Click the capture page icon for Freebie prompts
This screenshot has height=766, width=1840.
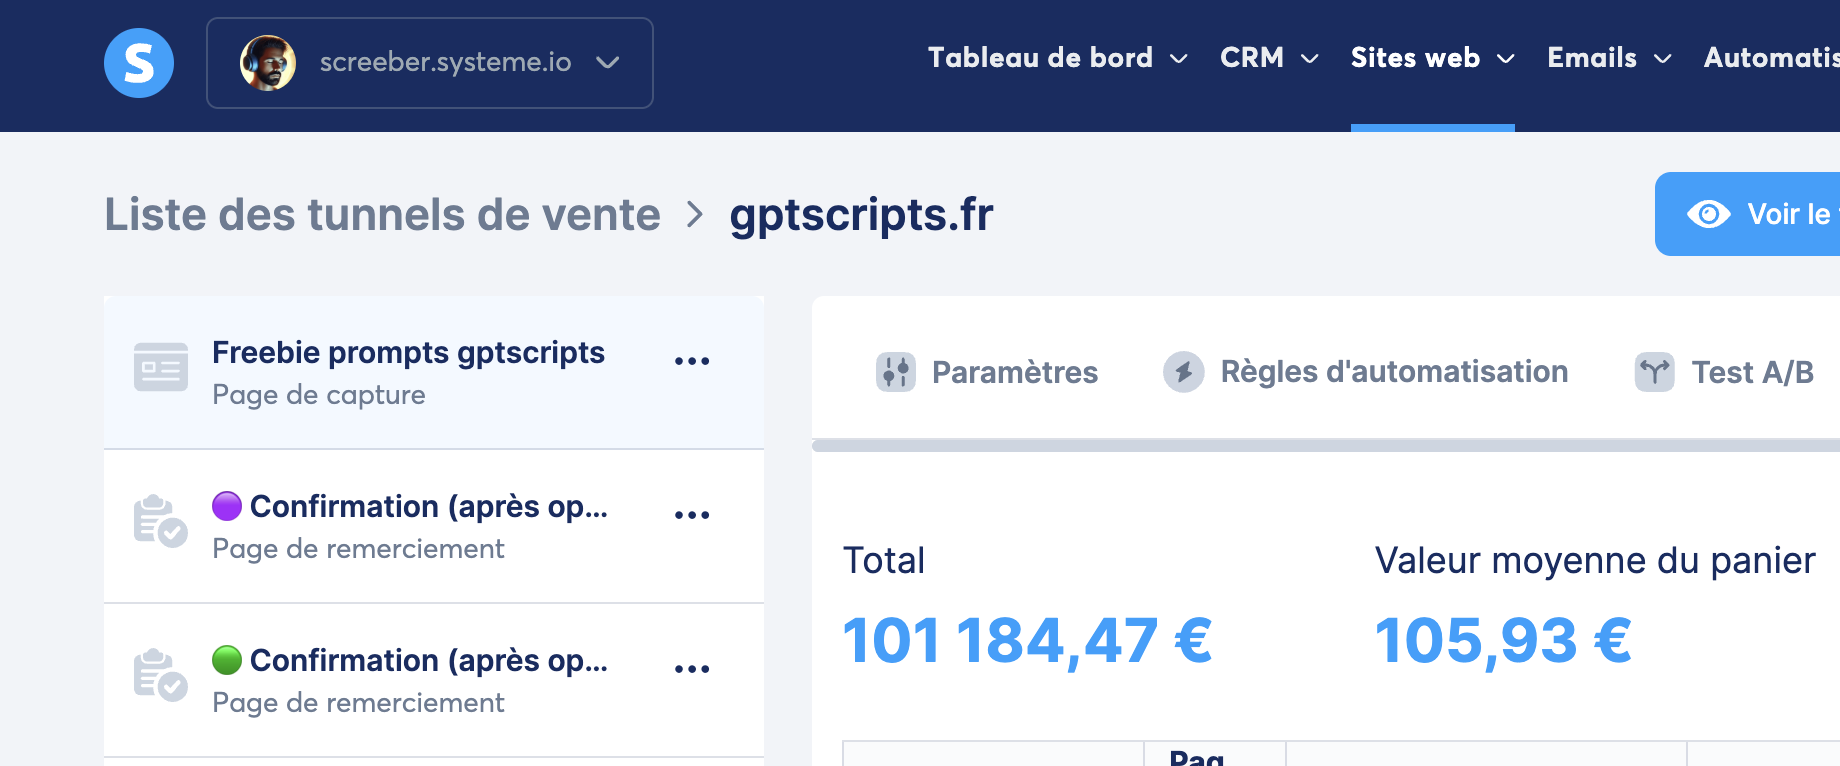[x=161, y=367]
